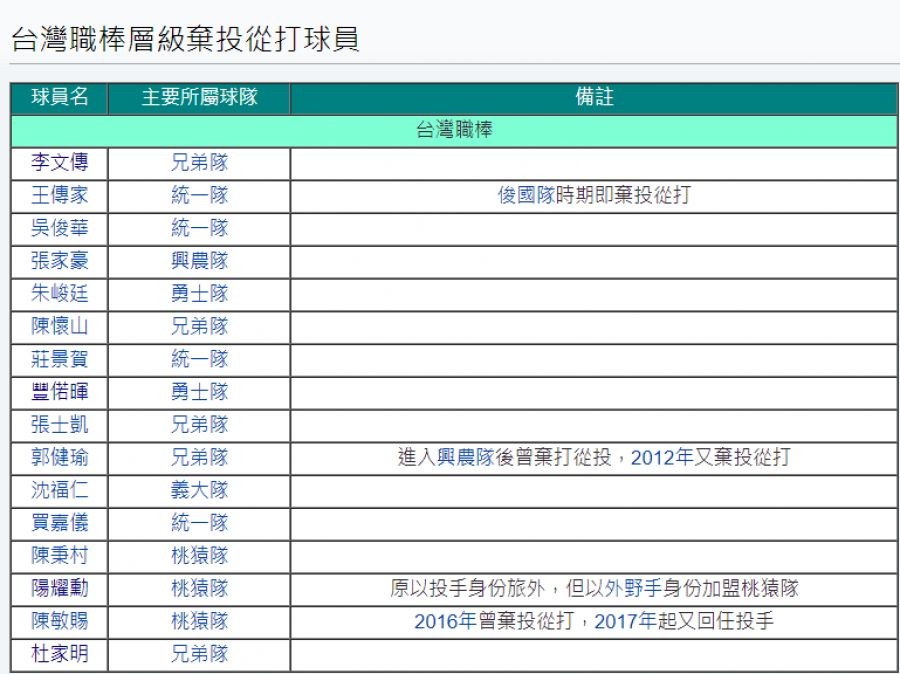Open the 郭健瑜 player link
The image size is (900, 674).
(x=60, y=457)
